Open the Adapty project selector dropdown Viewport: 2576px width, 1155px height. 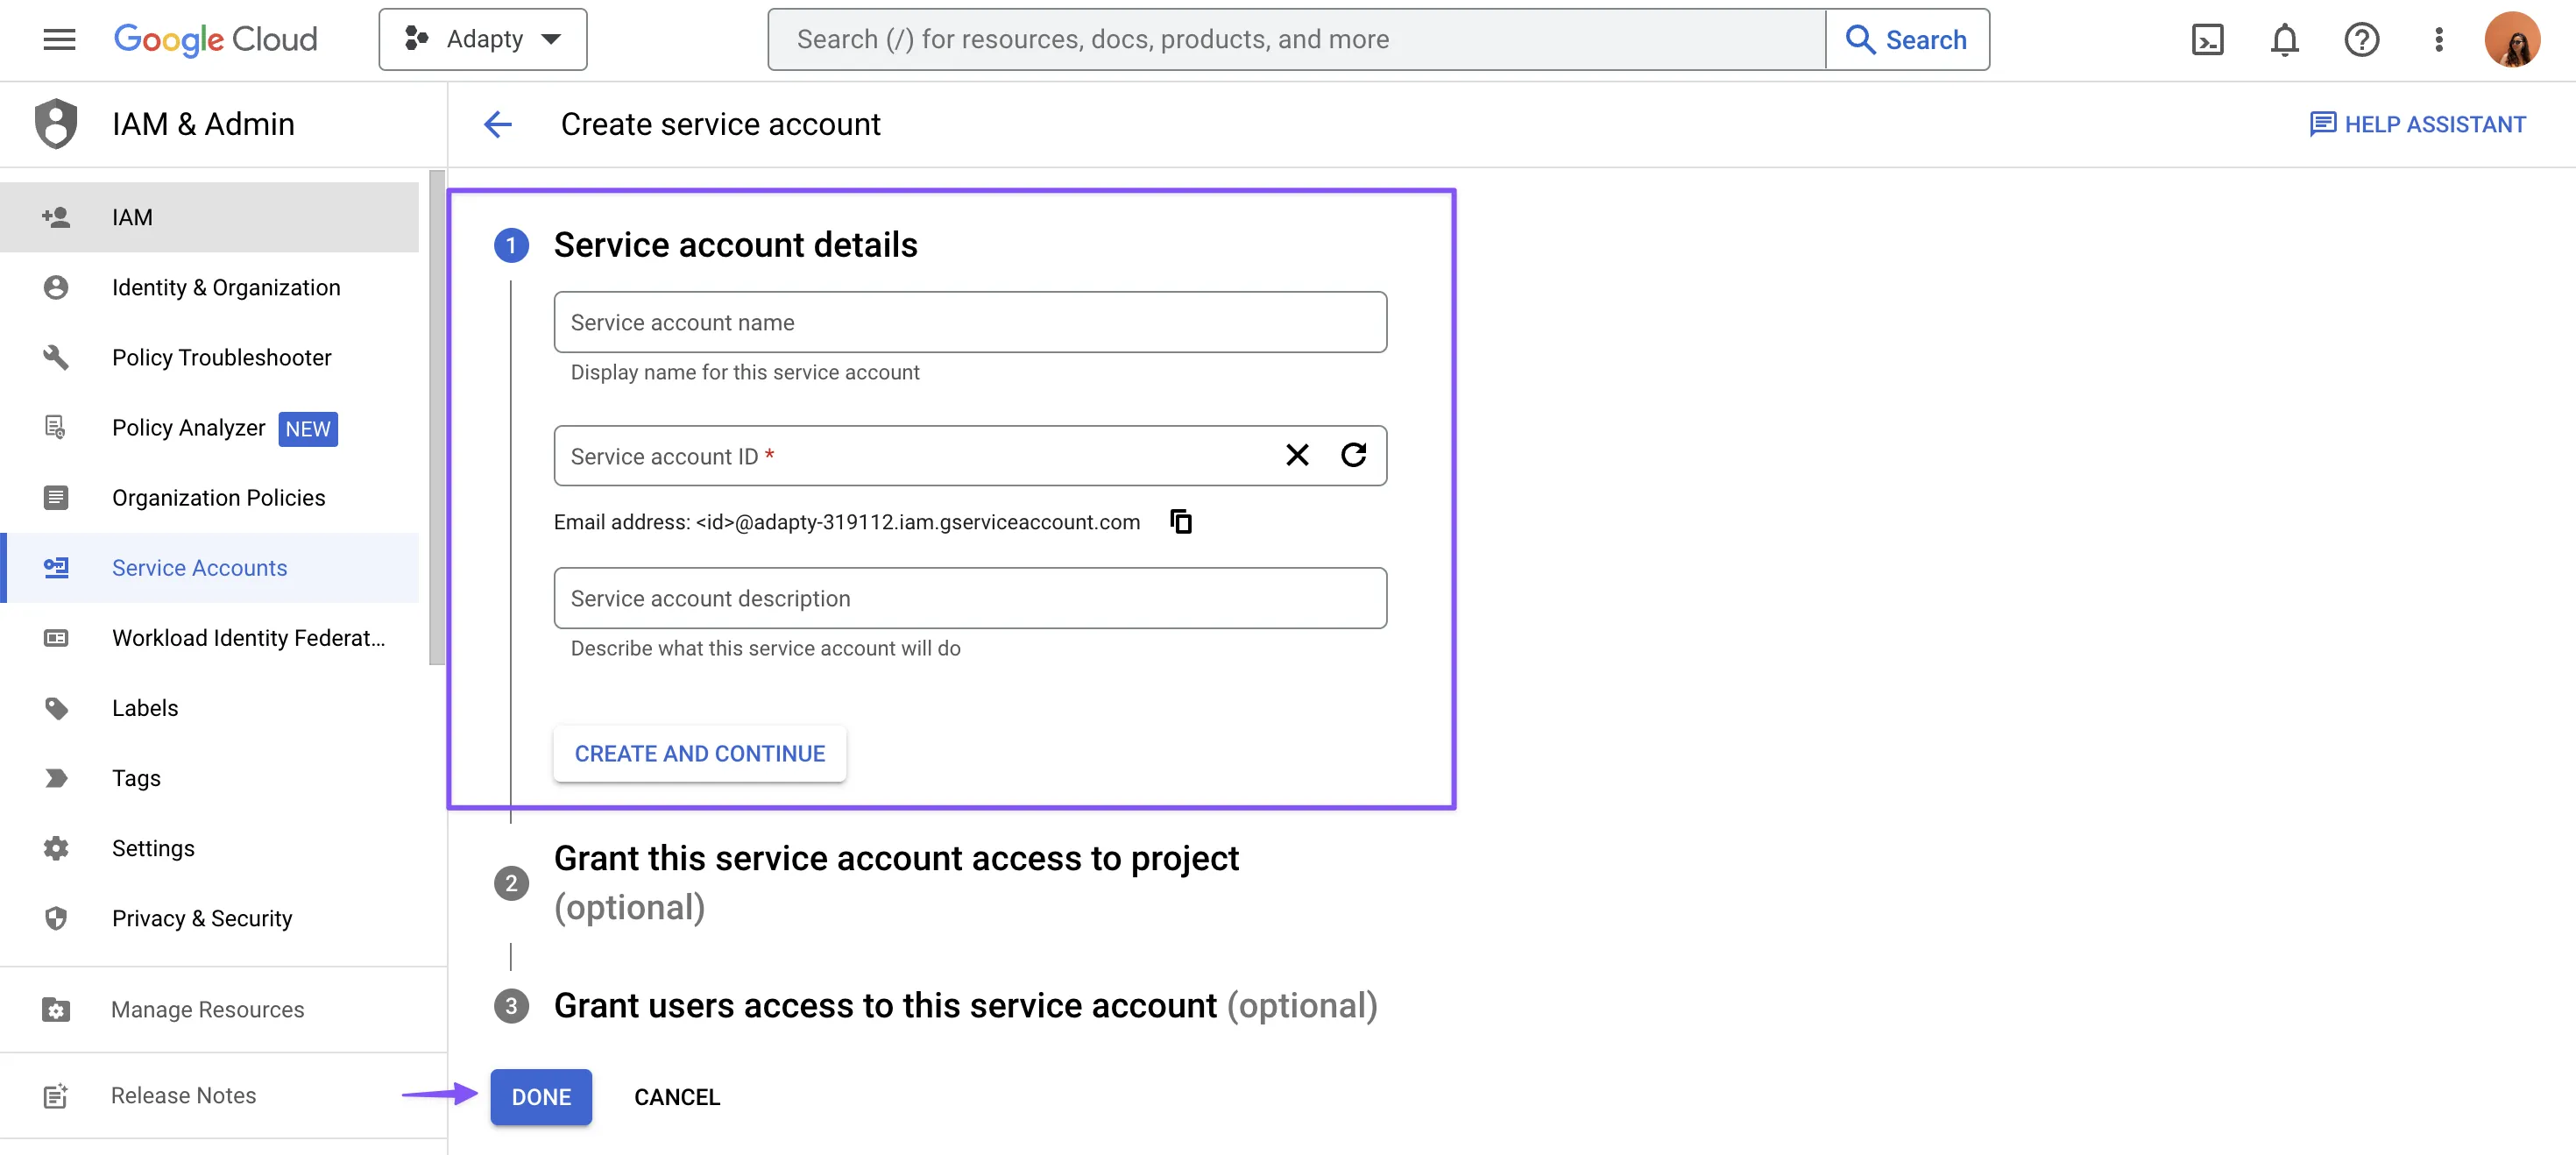click(483, 40)
